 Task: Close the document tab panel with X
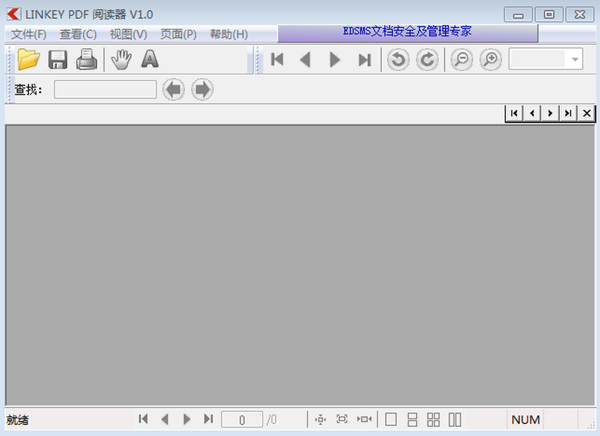click(x=587, y=113)
